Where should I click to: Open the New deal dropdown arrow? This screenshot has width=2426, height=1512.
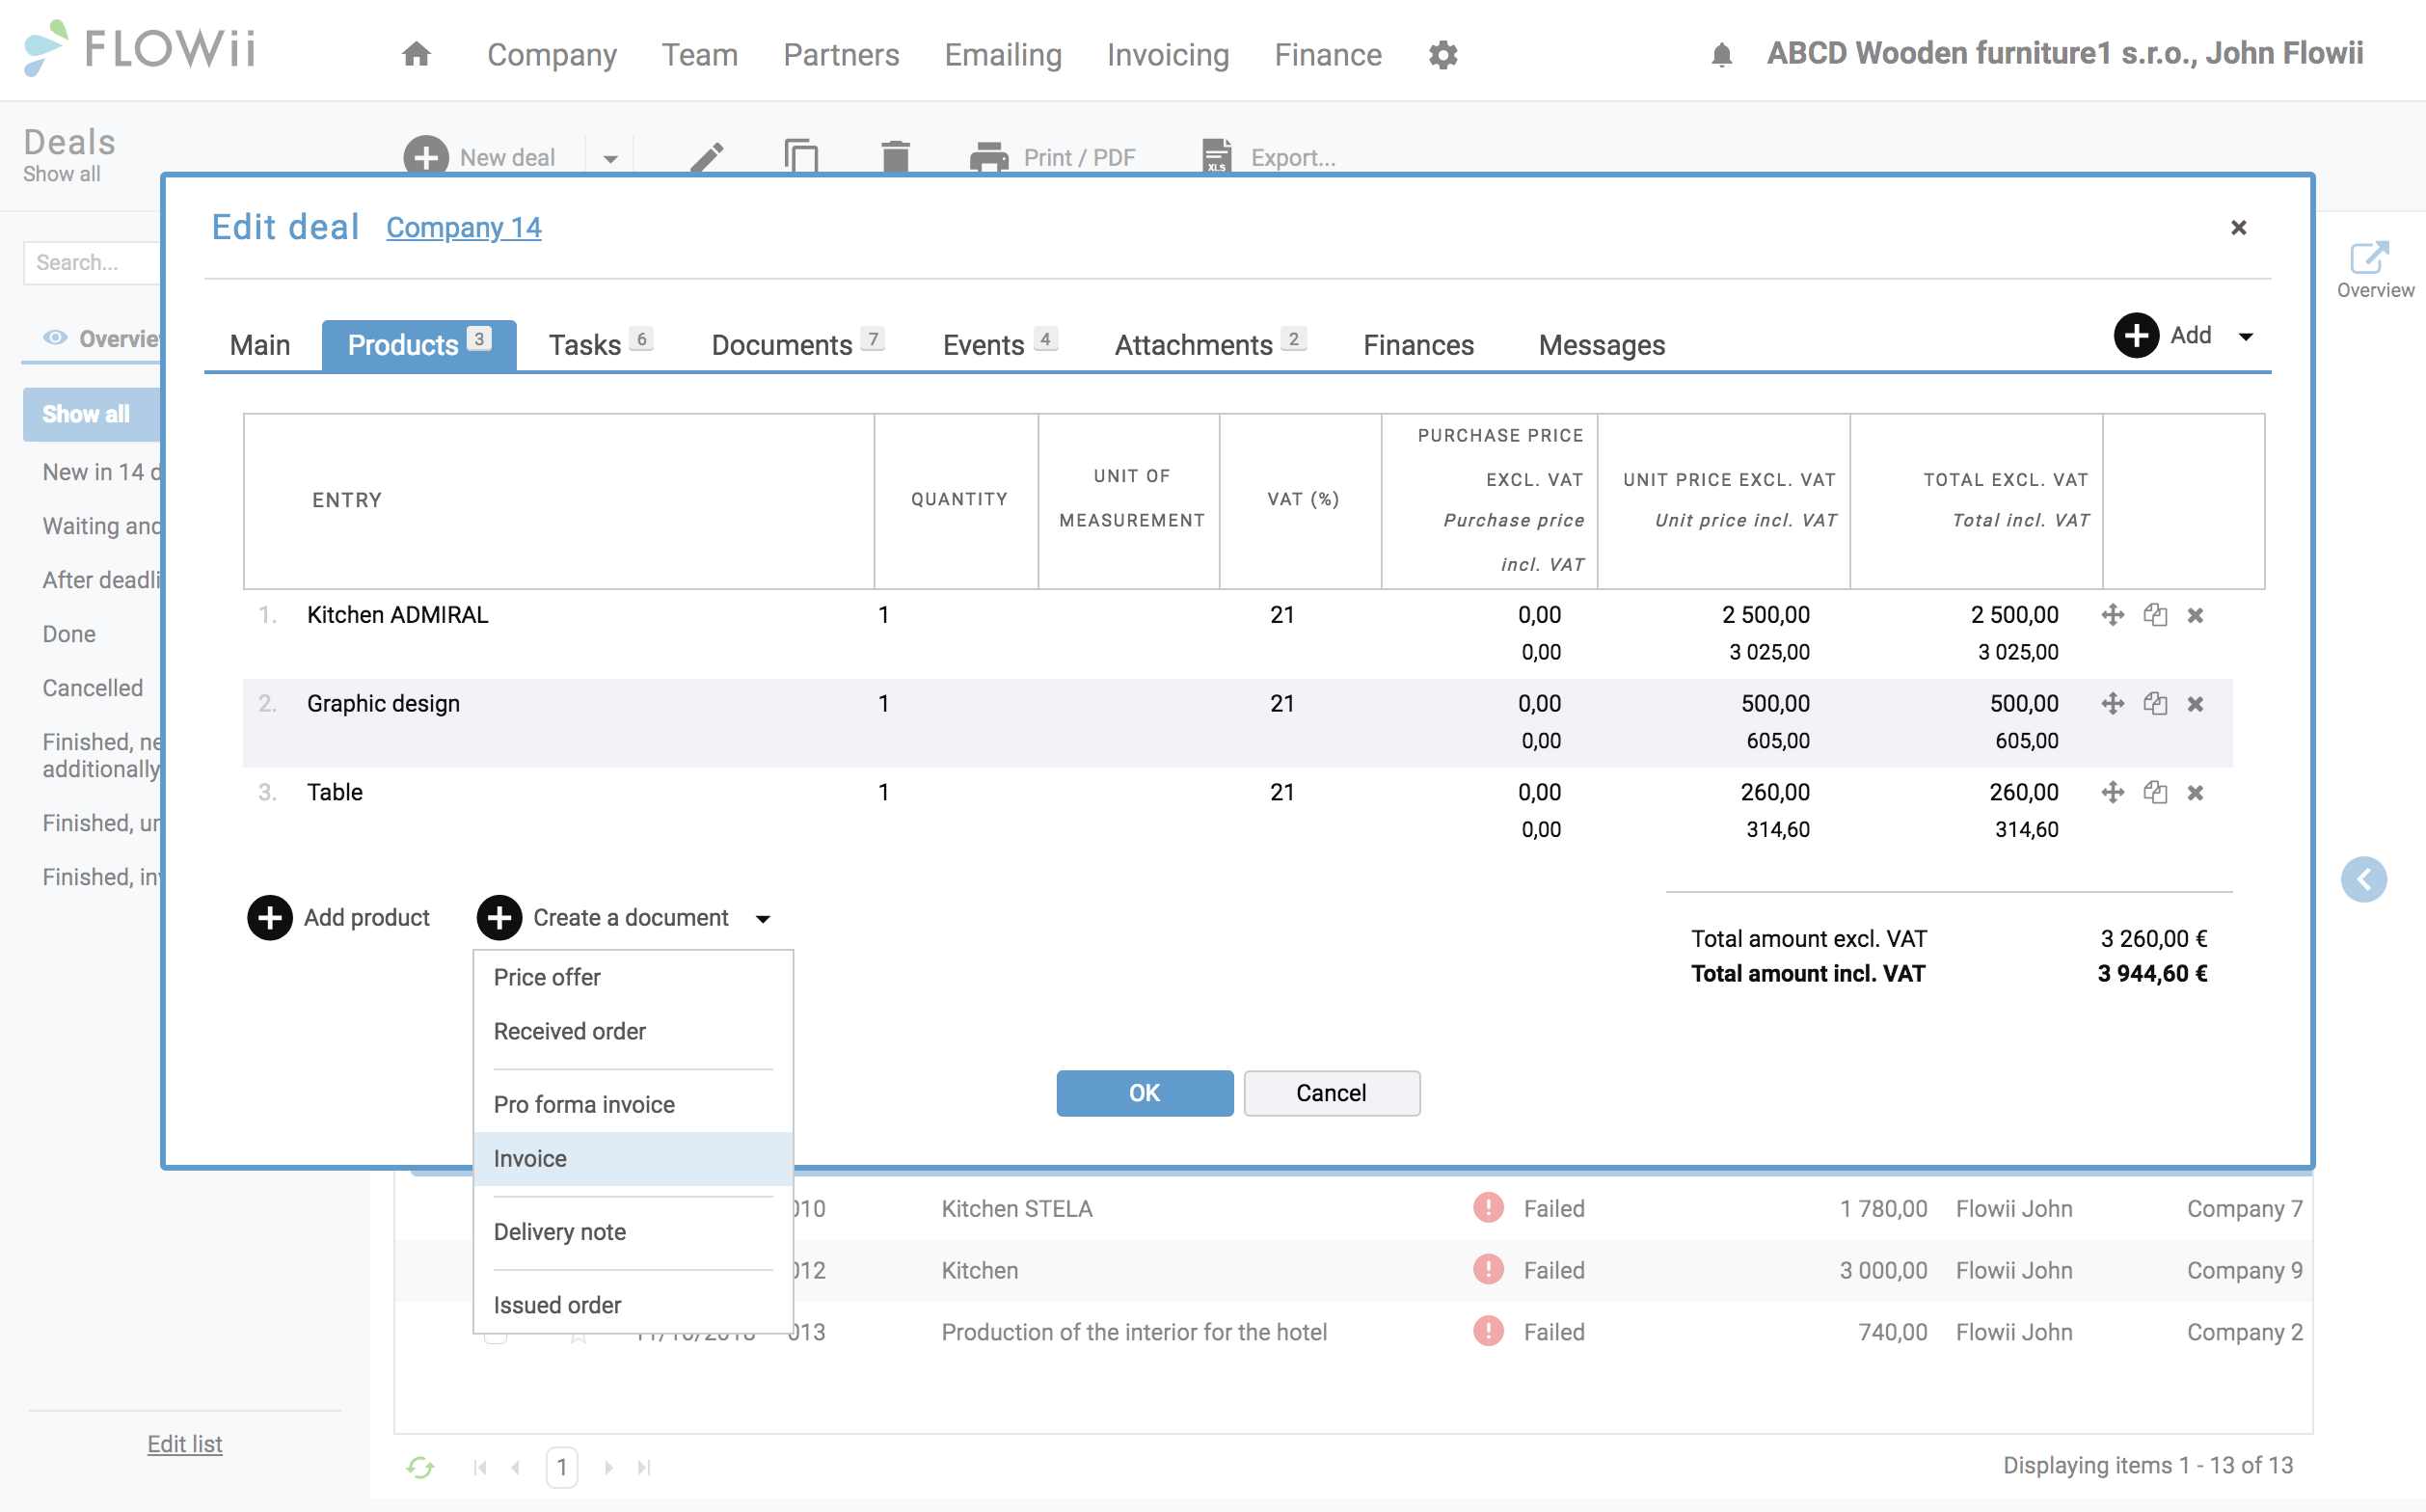[x=610, y=159]
